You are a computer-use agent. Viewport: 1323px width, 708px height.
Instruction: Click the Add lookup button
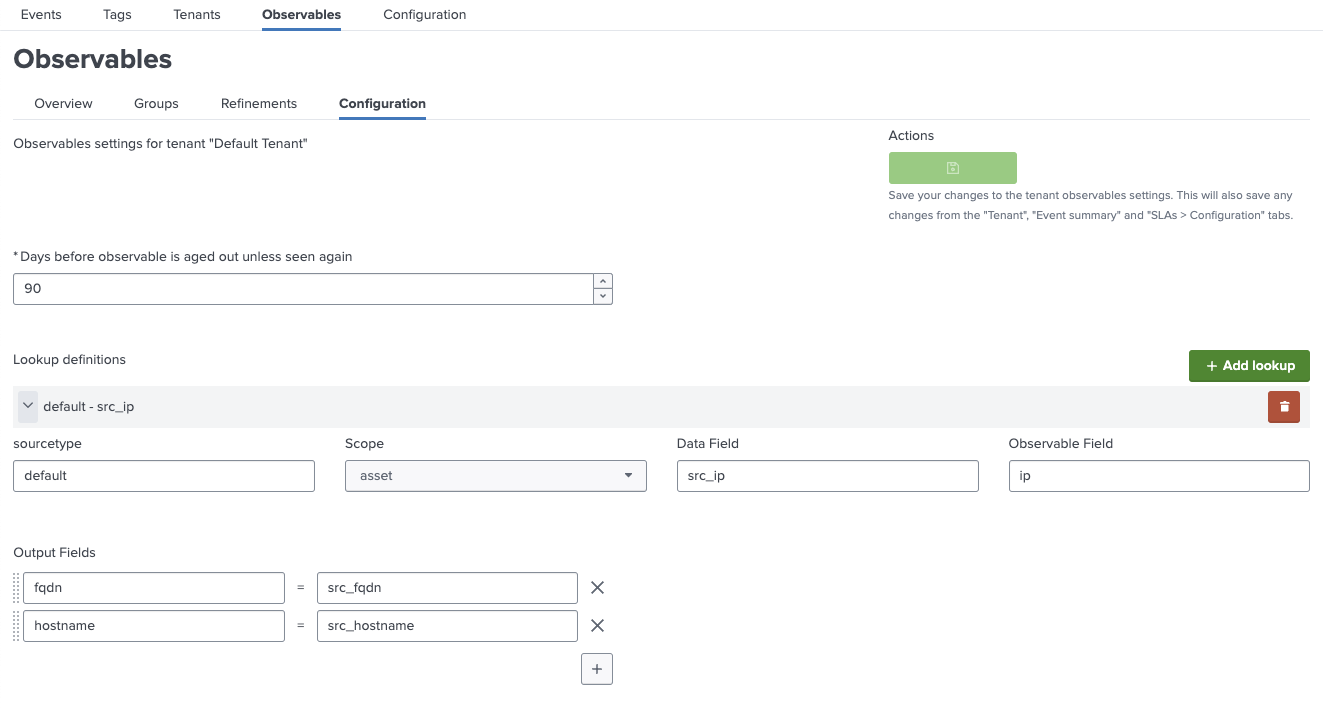pos(1249,366)
